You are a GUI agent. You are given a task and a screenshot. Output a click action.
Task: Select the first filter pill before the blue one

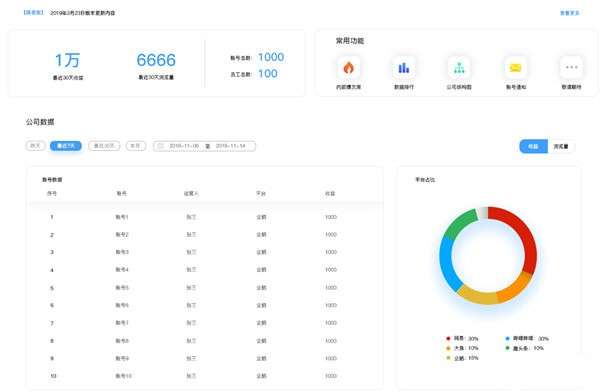pyautogui.click(x=36, y=146)
